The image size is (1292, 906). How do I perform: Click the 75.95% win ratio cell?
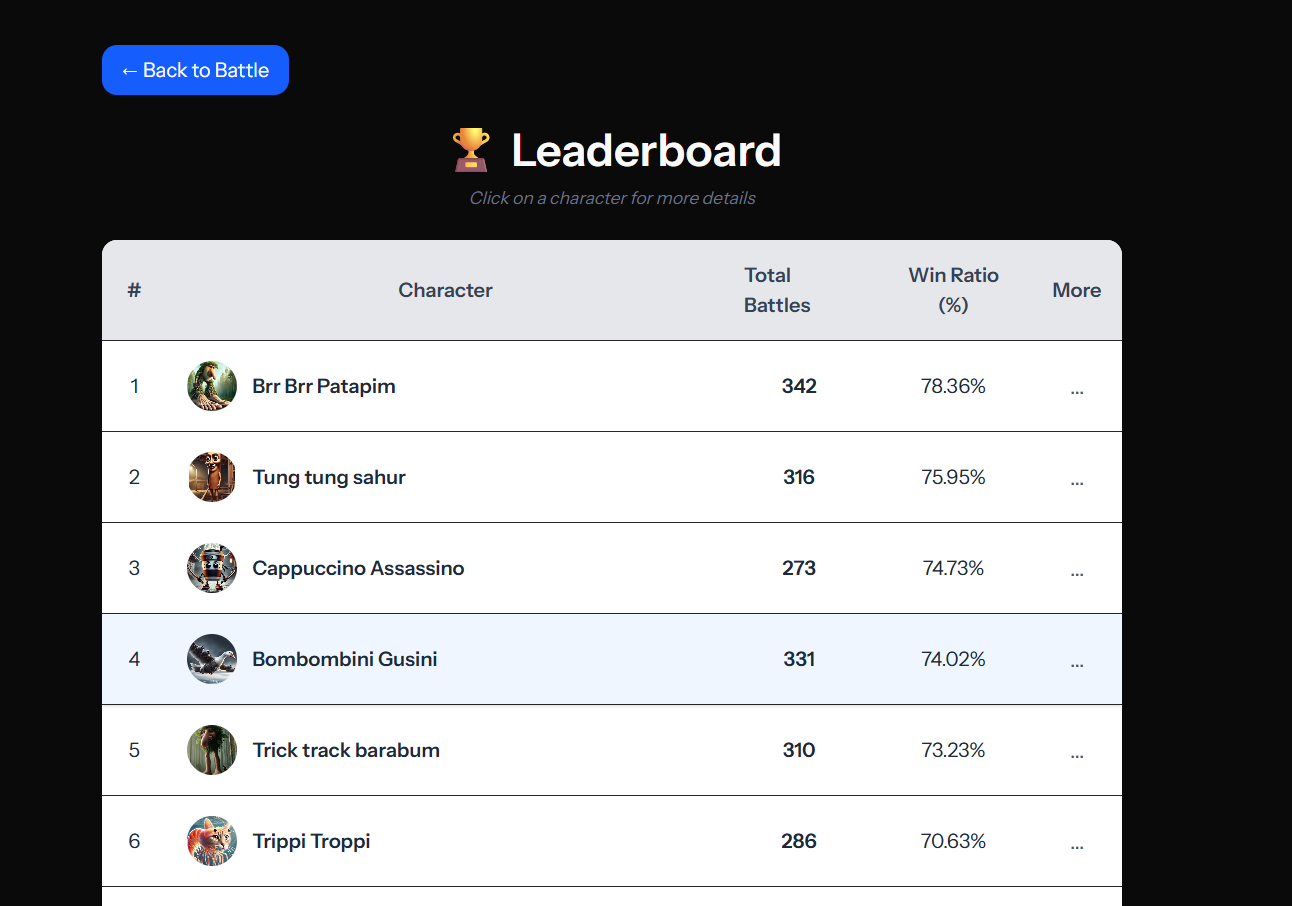tap(953, 477)
